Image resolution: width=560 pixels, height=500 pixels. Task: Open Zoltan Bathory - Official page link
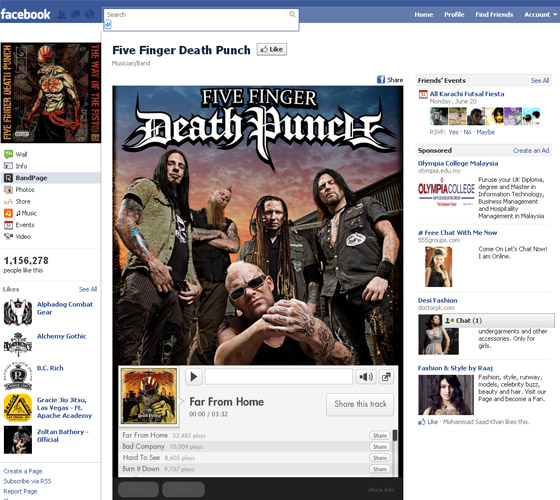click(62, 436)
